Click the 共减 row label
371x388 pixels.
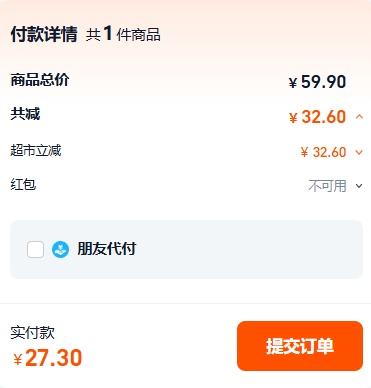[x=25, y=114]
